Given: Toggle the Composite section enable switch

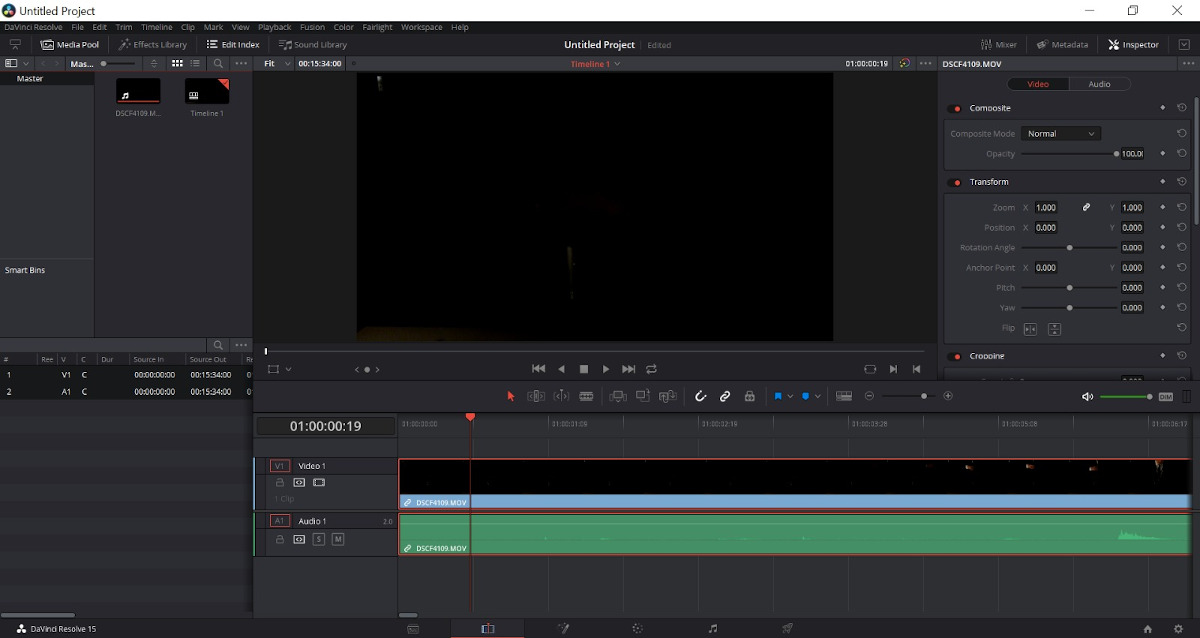Looking at the screenshot, I should click(954, 108).
